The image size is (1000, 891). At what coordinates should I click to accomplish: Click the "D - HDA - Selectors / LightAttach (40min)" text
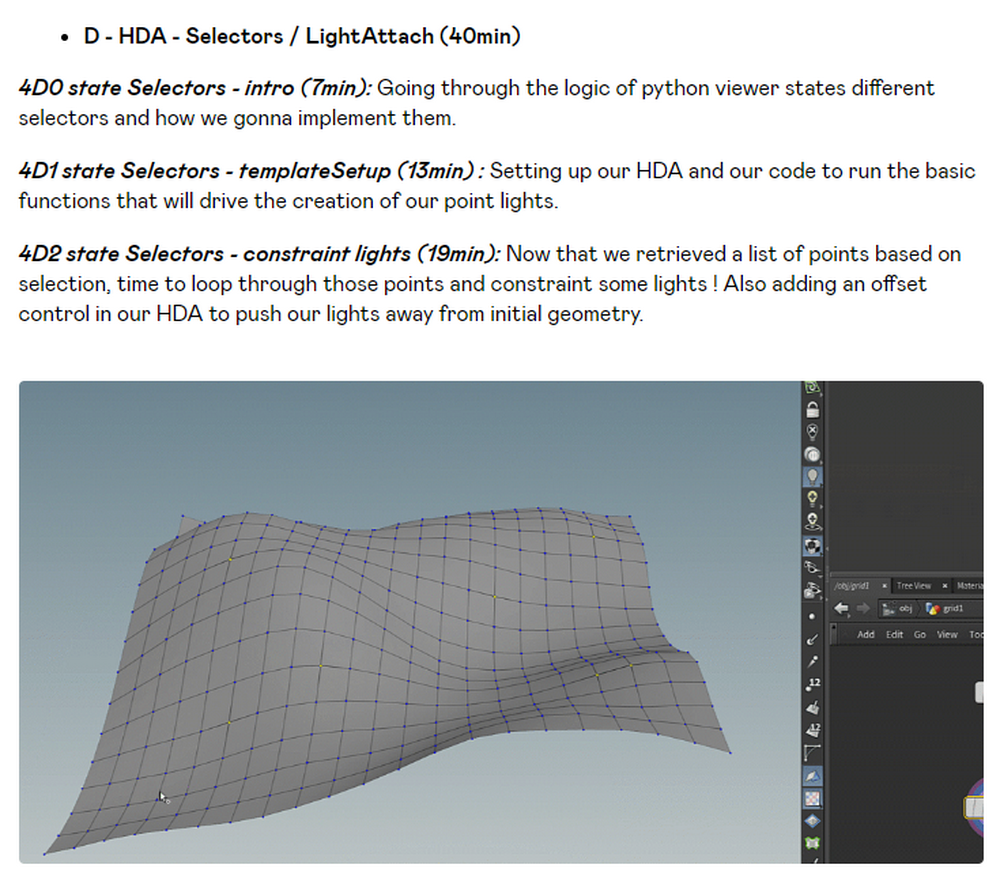point(302,36)
